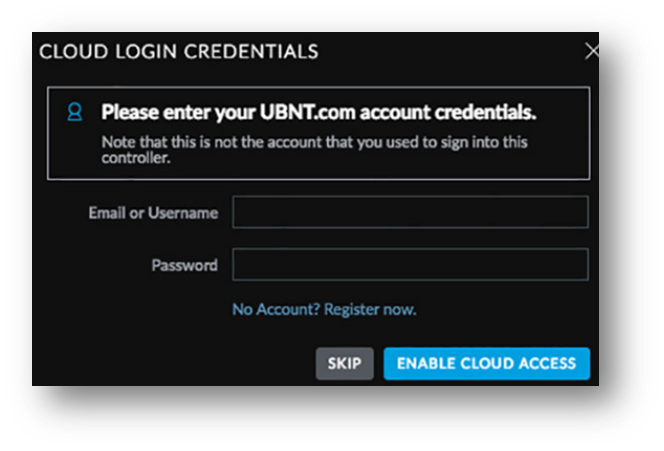
Task: Click Enable Cloud Access button
Action: pos(487,363)
